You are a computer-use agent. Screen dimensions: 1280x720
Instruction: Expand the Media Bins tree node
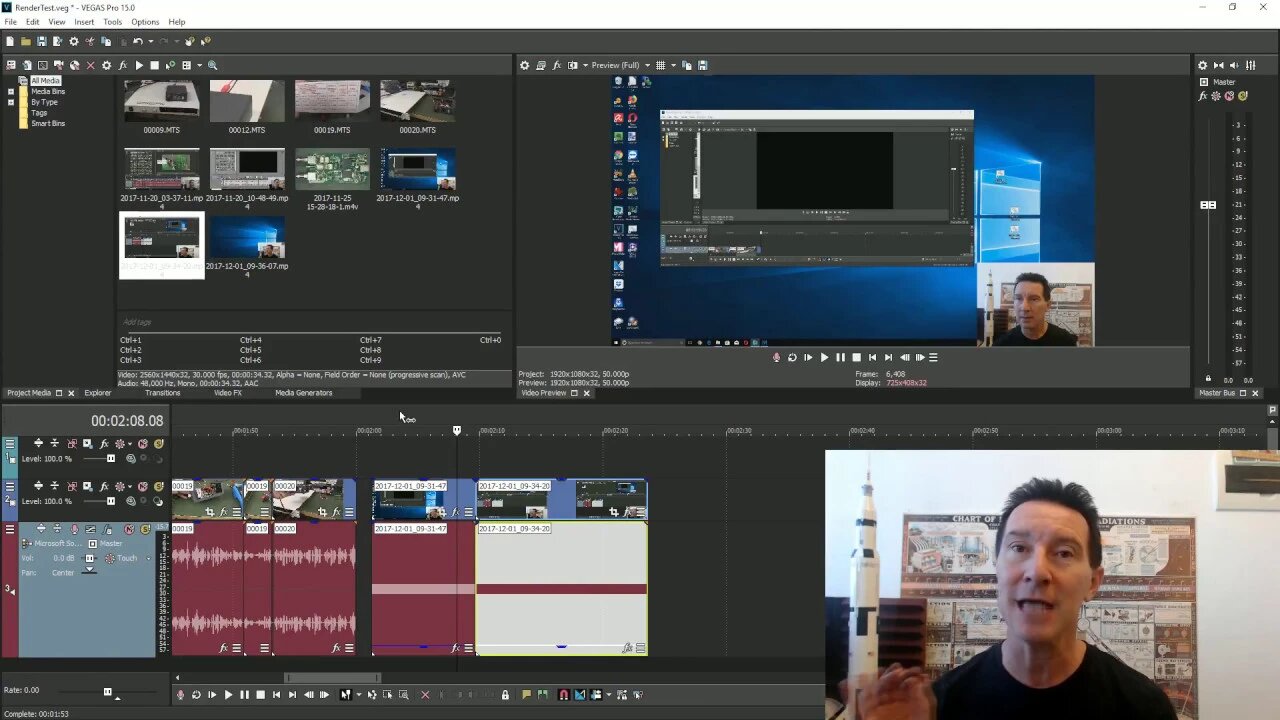pos(11,91)
